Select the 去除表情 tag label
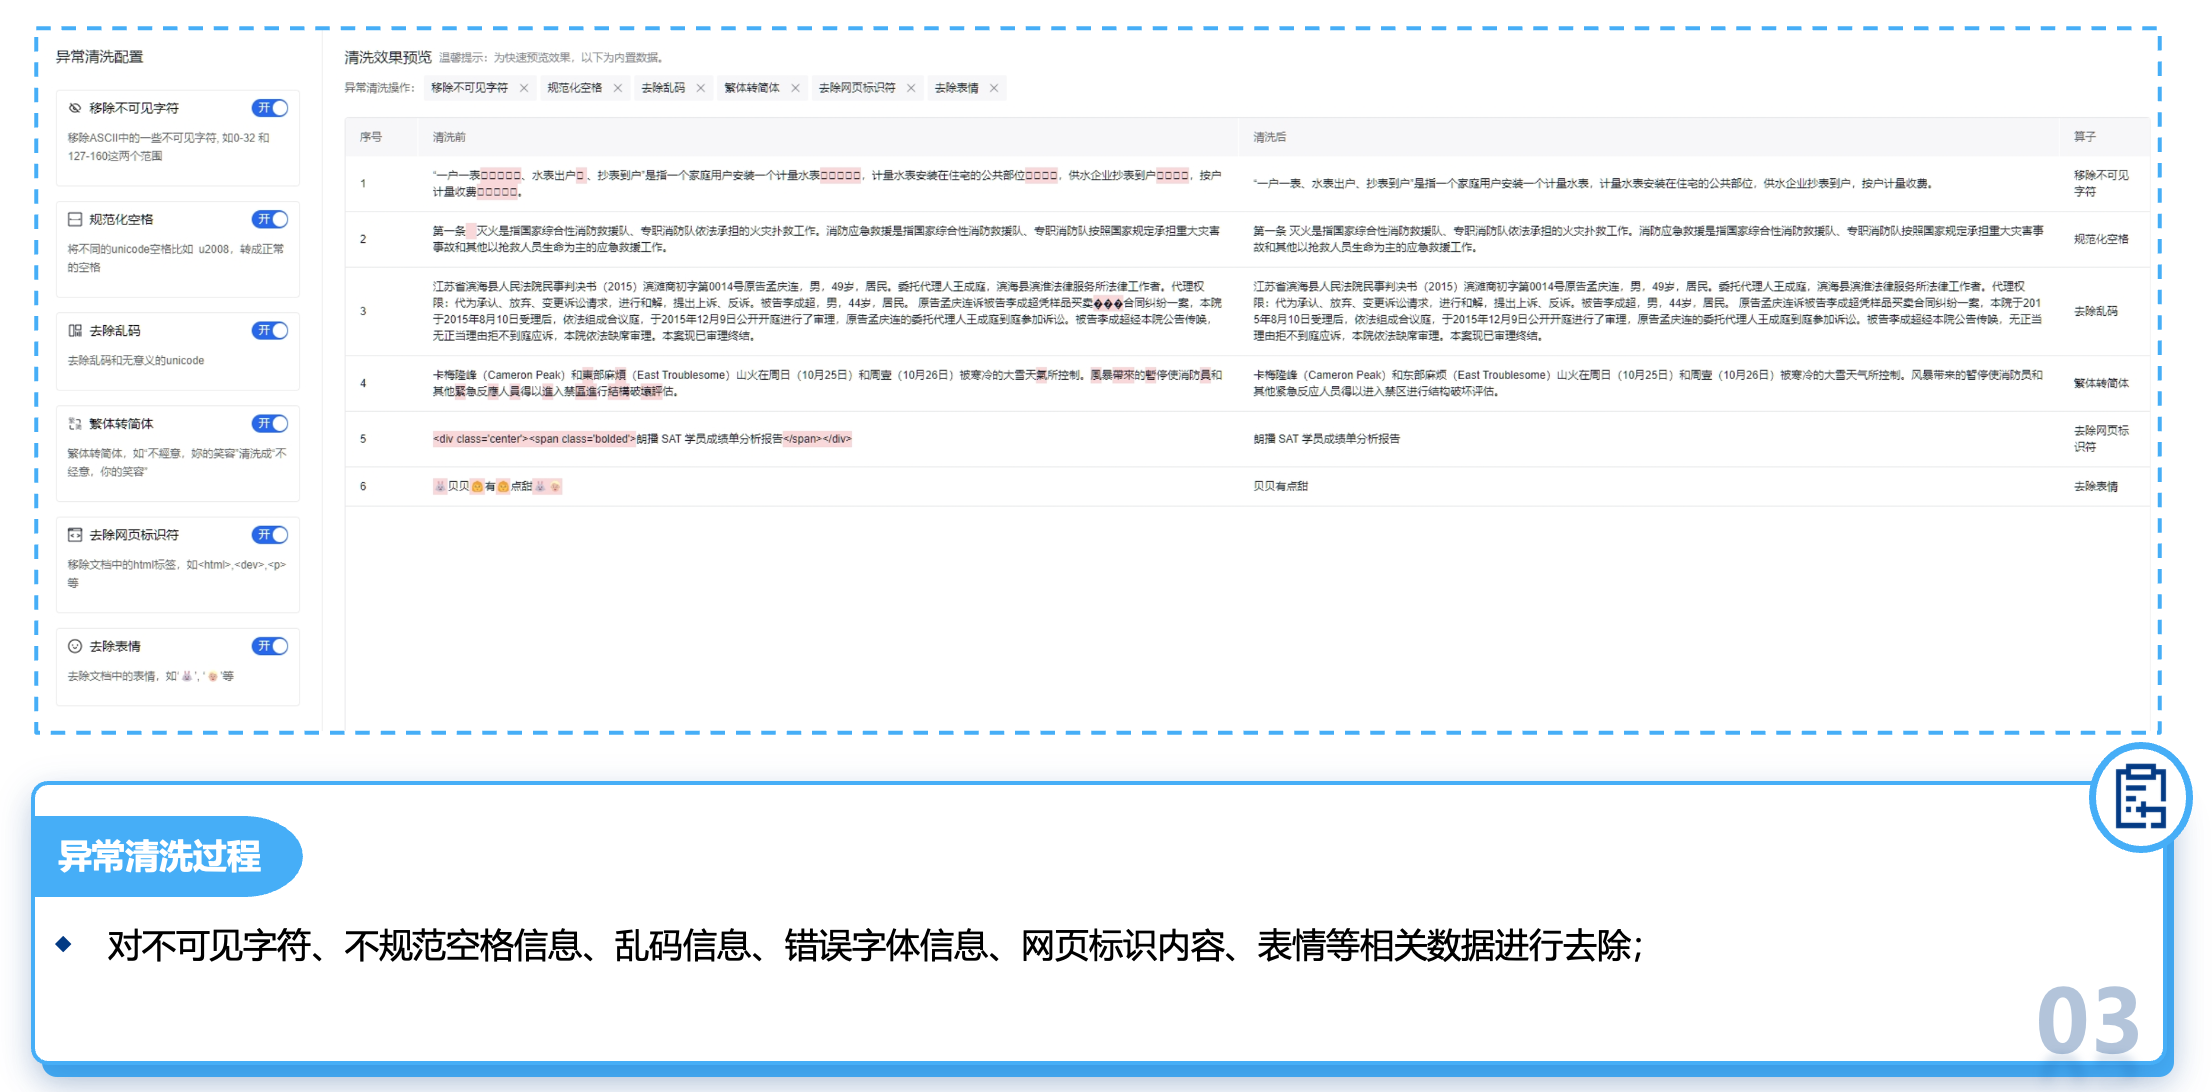Image resolution: width=2212 pixels, height=1092 pixels. tap(957, 88)
